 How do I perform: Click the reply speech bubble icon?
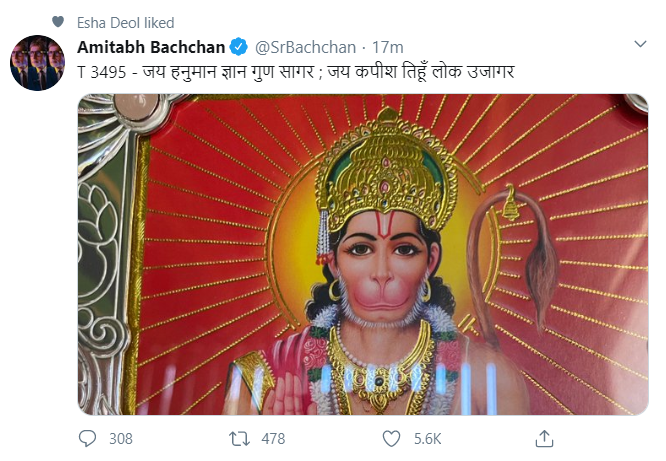tap(88, 438)
